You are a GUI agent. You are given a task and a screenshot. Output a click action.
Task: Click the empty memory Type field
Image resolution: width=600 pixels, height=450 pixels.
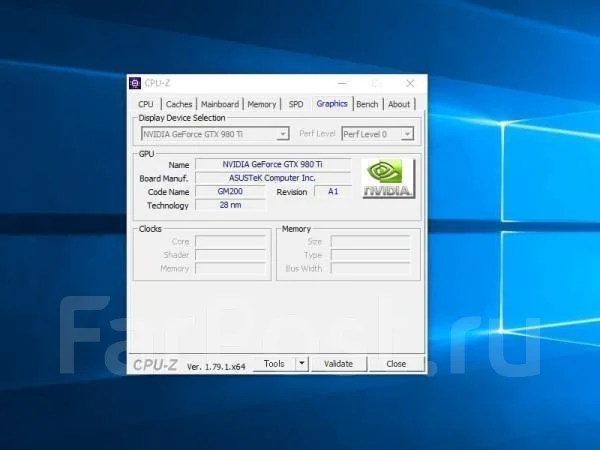point(370,255)
